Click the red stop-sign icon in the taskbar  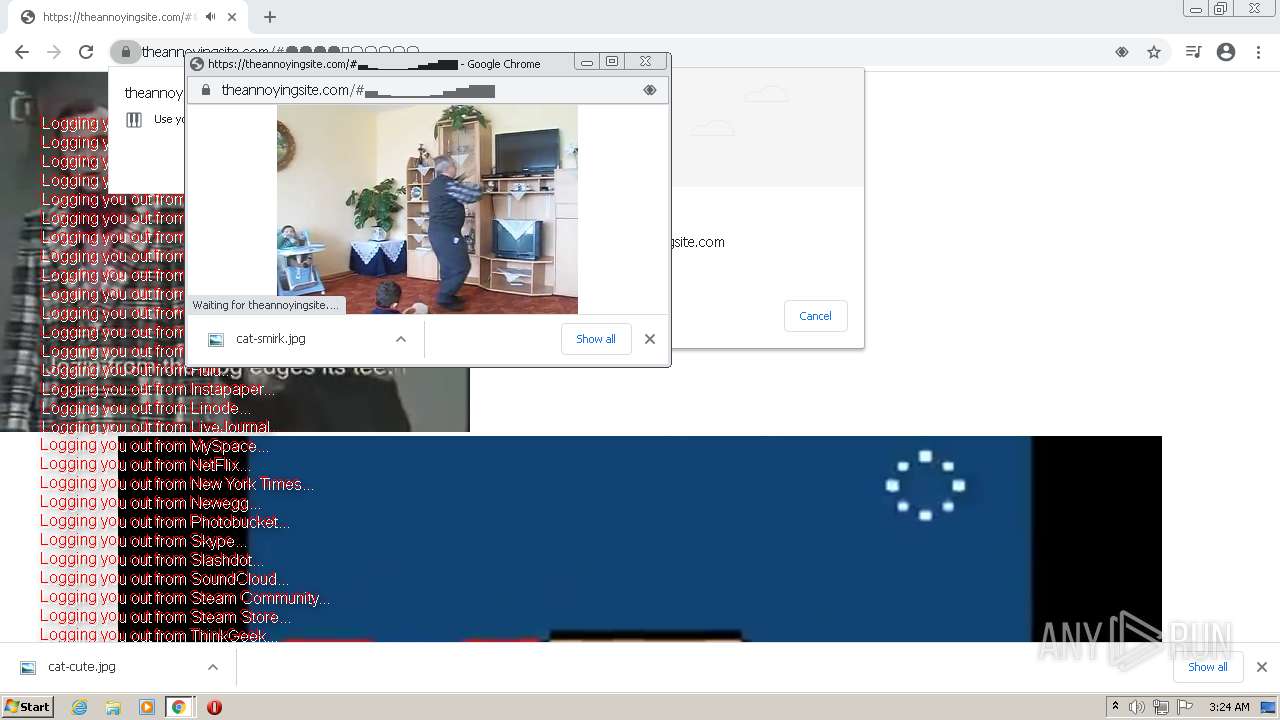pyautogui.click(x=214, y=707)
